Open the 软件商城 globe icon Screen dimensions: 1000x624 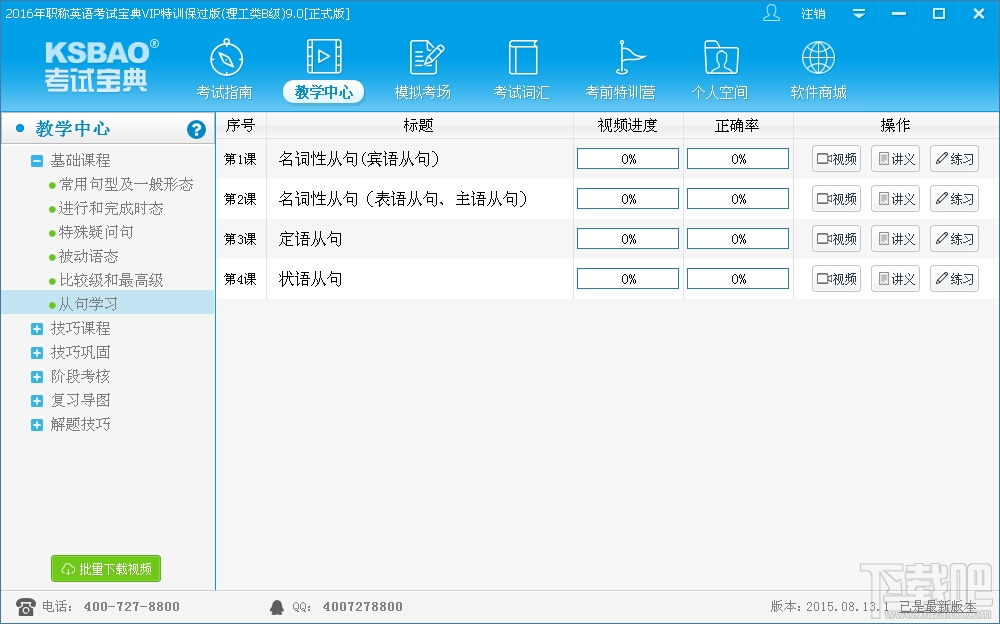tap(818, 57)
